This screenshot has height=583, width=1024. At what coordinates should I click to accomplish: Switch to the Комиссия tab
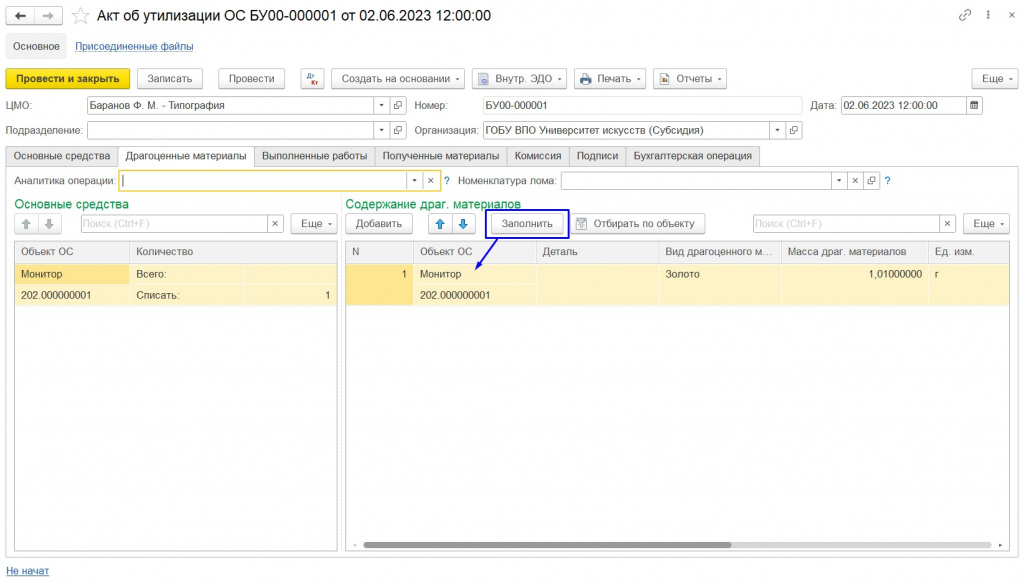coord(537,156)
